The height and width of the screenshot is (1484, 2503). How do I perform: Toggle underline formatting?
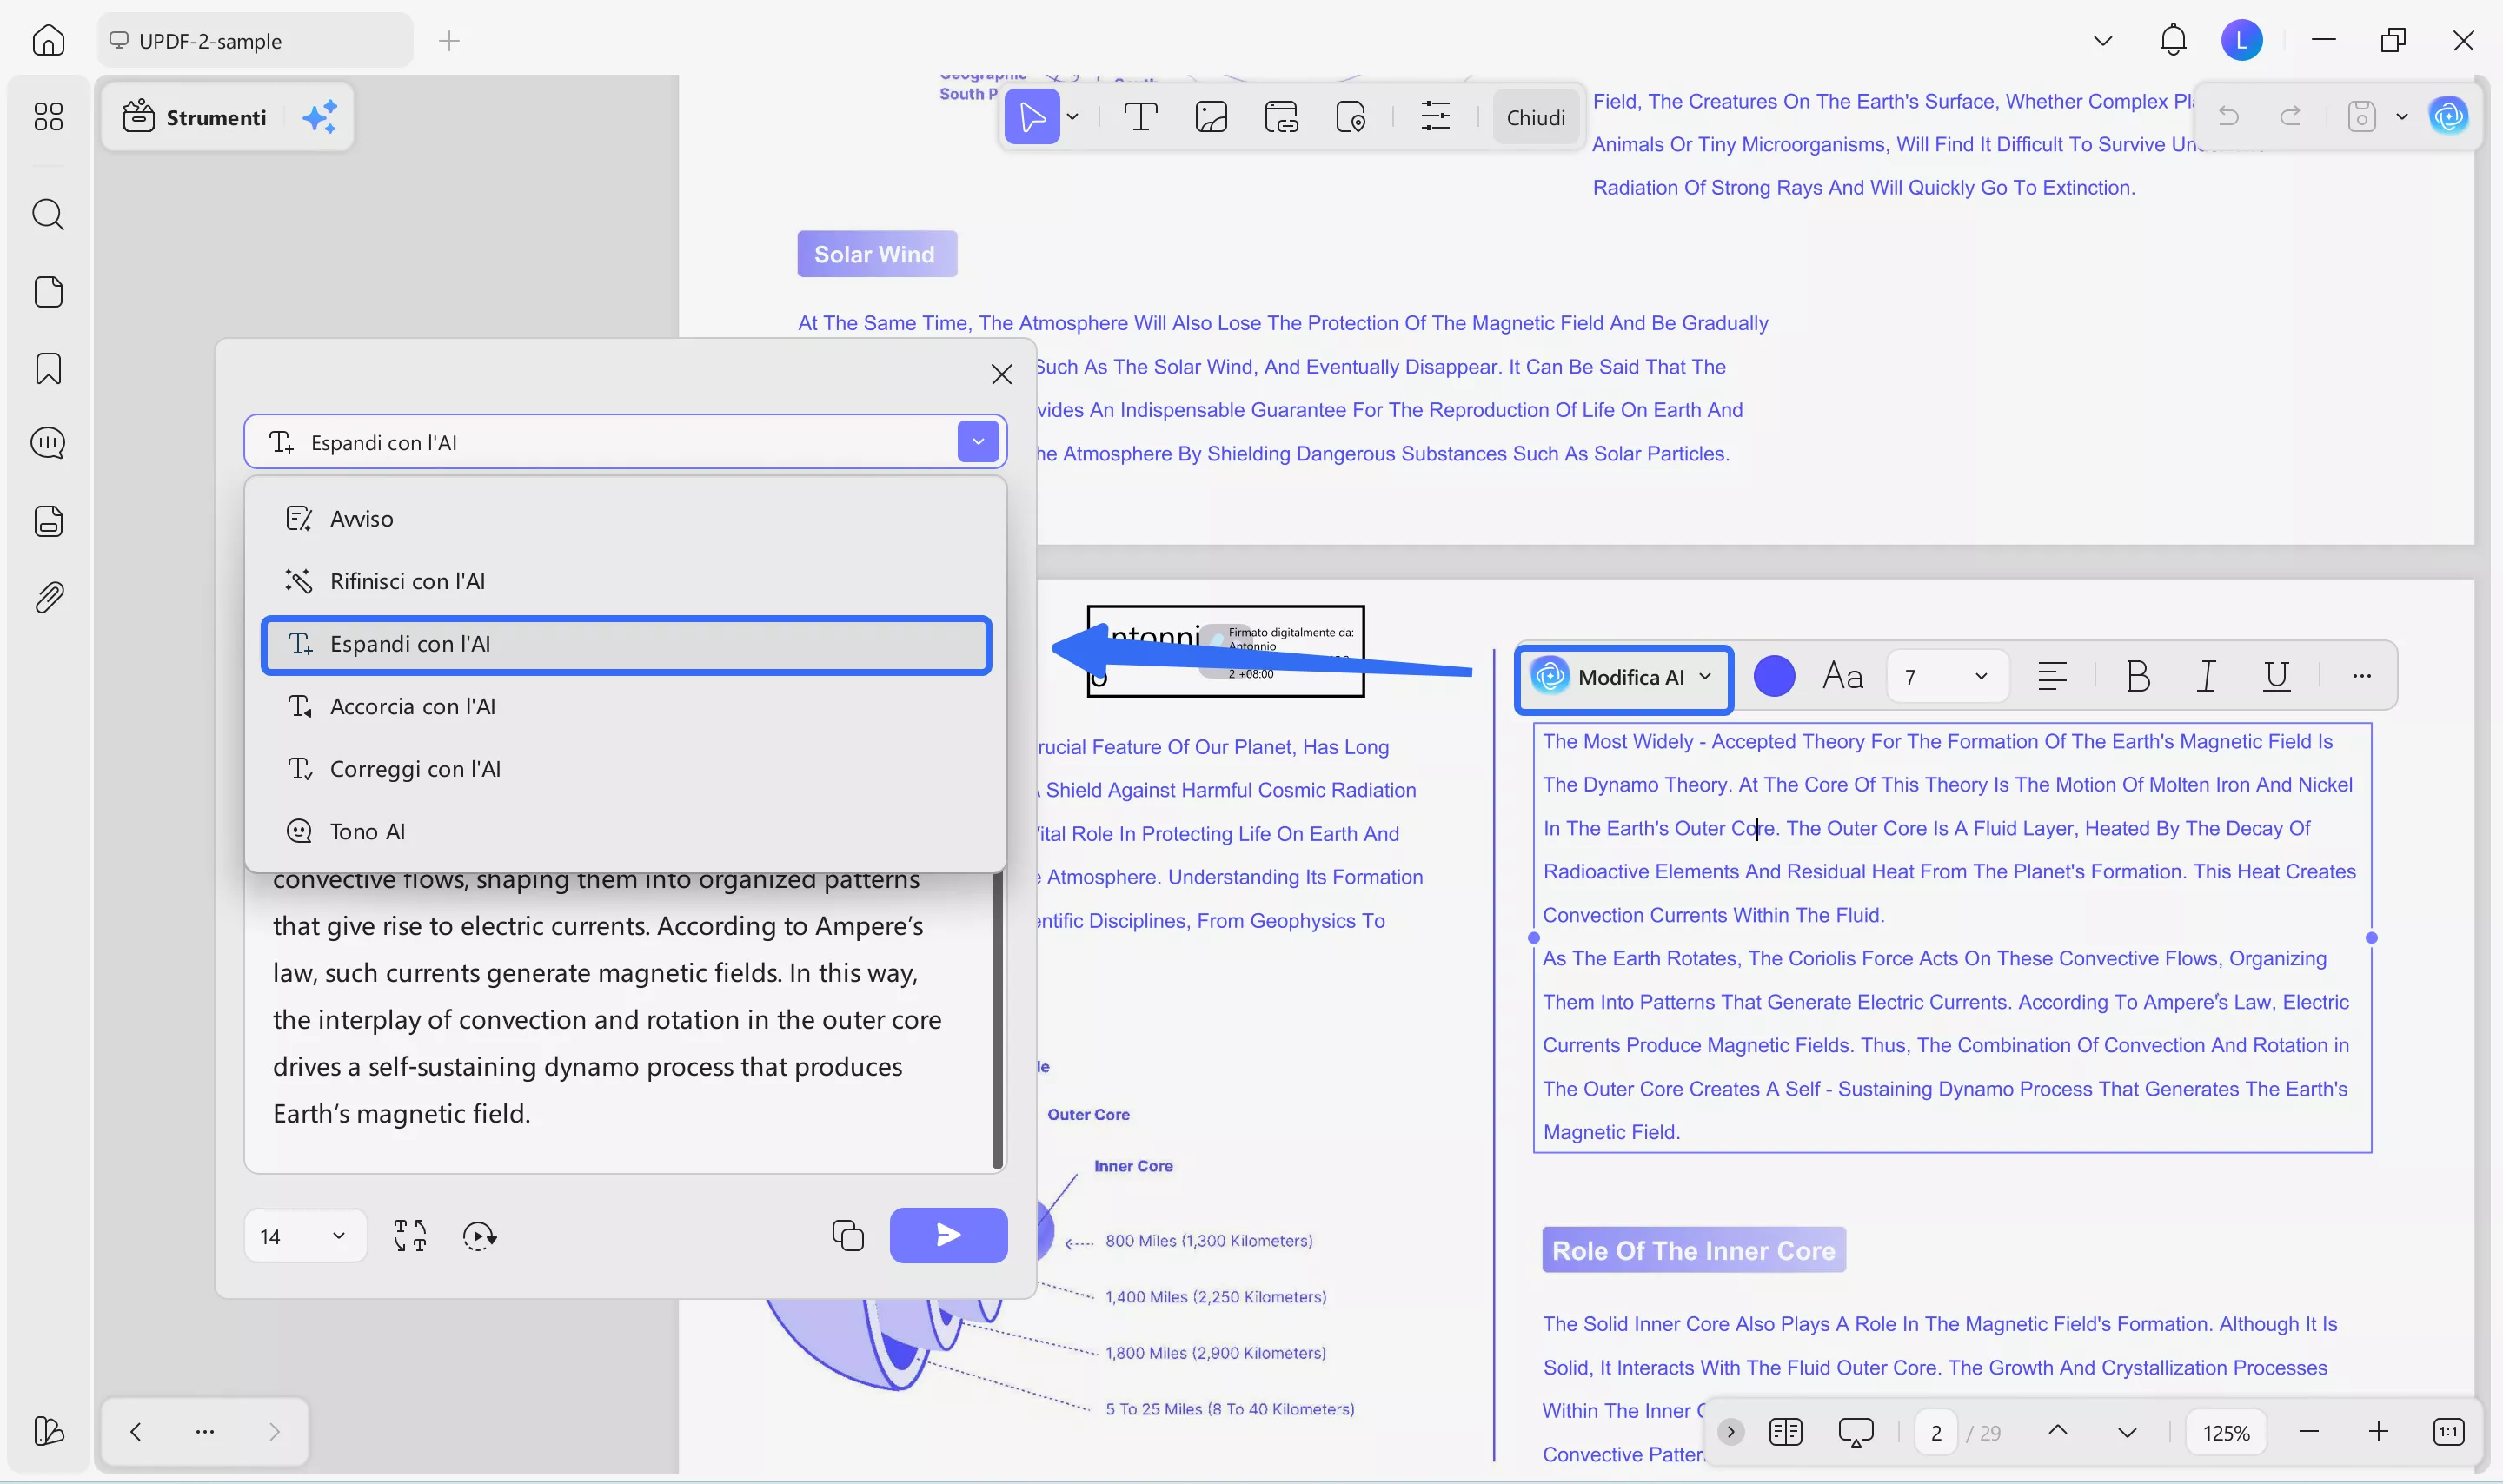point(2276,677)
